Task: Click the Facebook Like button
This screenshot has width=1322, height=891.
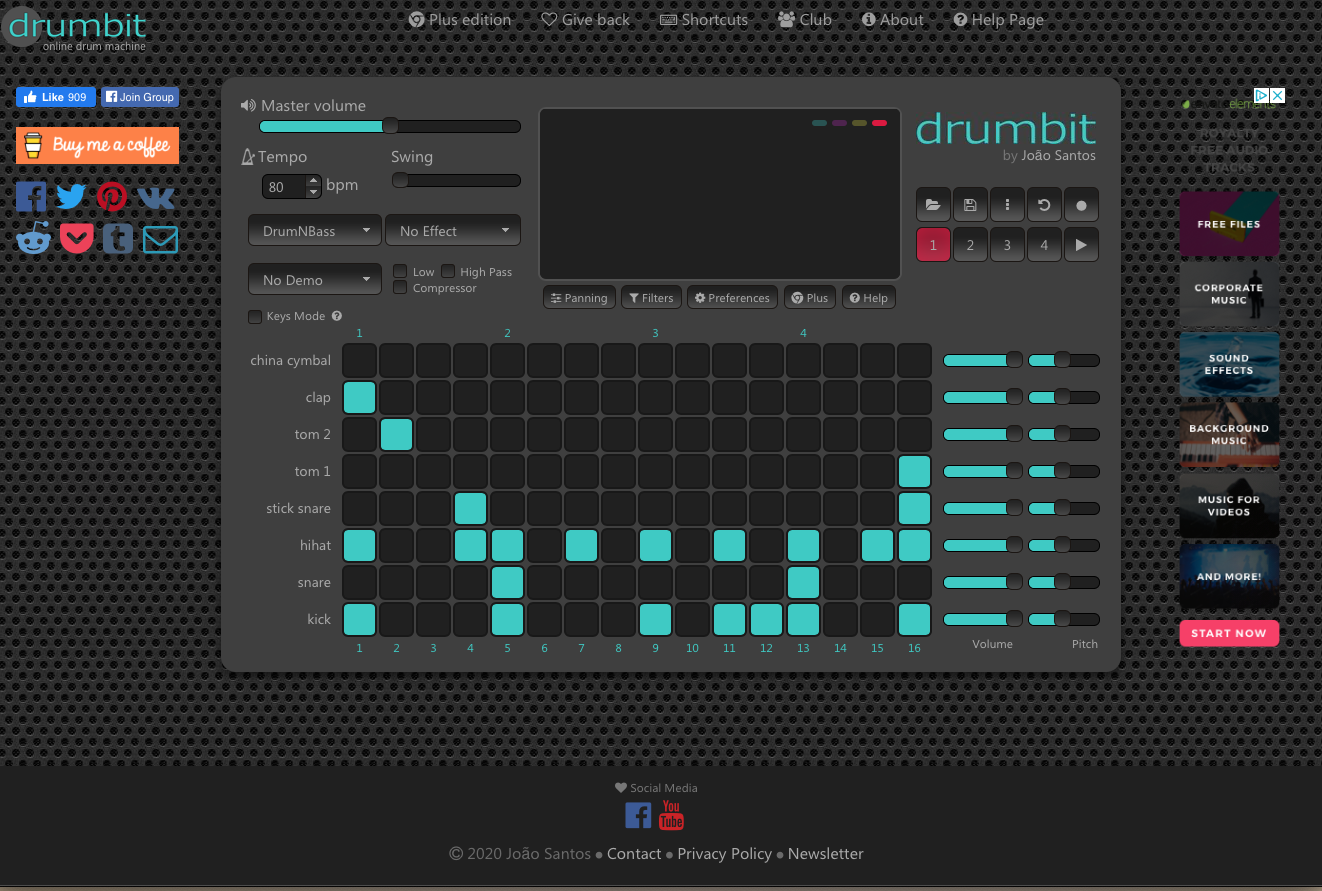Action: coord(56,97)
